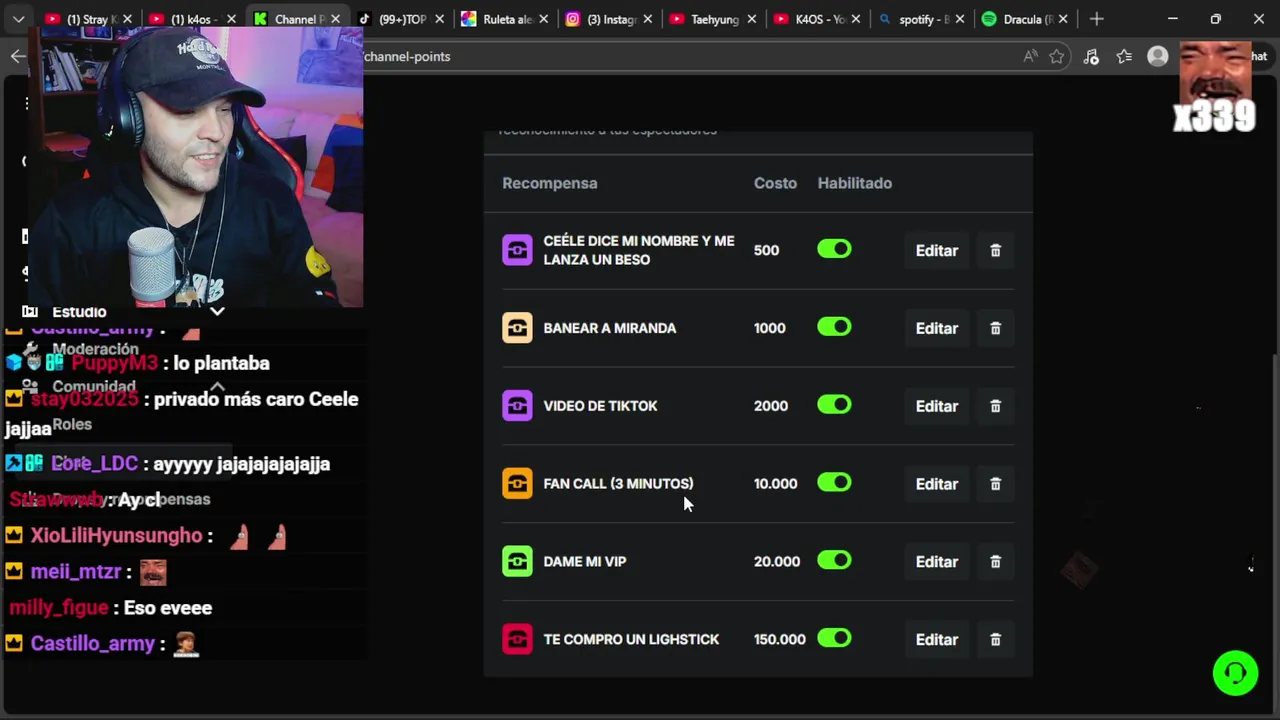The height and width of the screenshot is (720, 1280).
Task: Click the PuppyM3 username in chat
Action: click(x=115, y=363)
